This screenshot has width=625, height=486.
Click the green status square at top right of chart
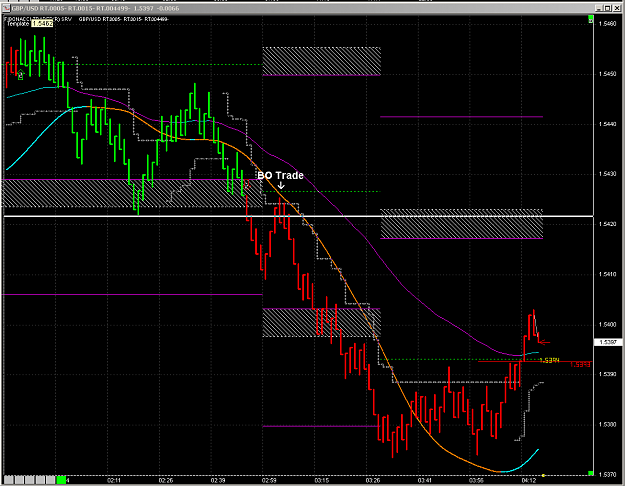[590, 19]
